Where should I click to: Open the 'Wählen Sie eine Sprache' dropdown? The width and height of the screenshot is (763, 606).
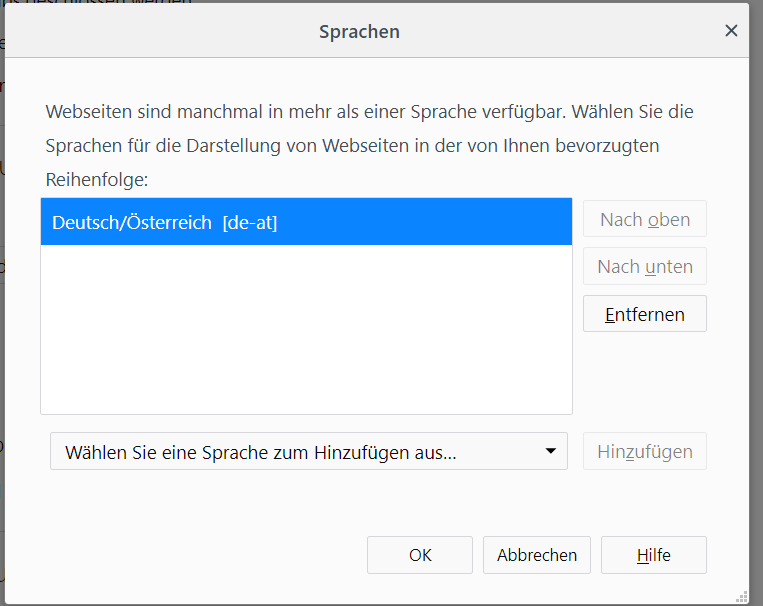[x=300, y=452]
